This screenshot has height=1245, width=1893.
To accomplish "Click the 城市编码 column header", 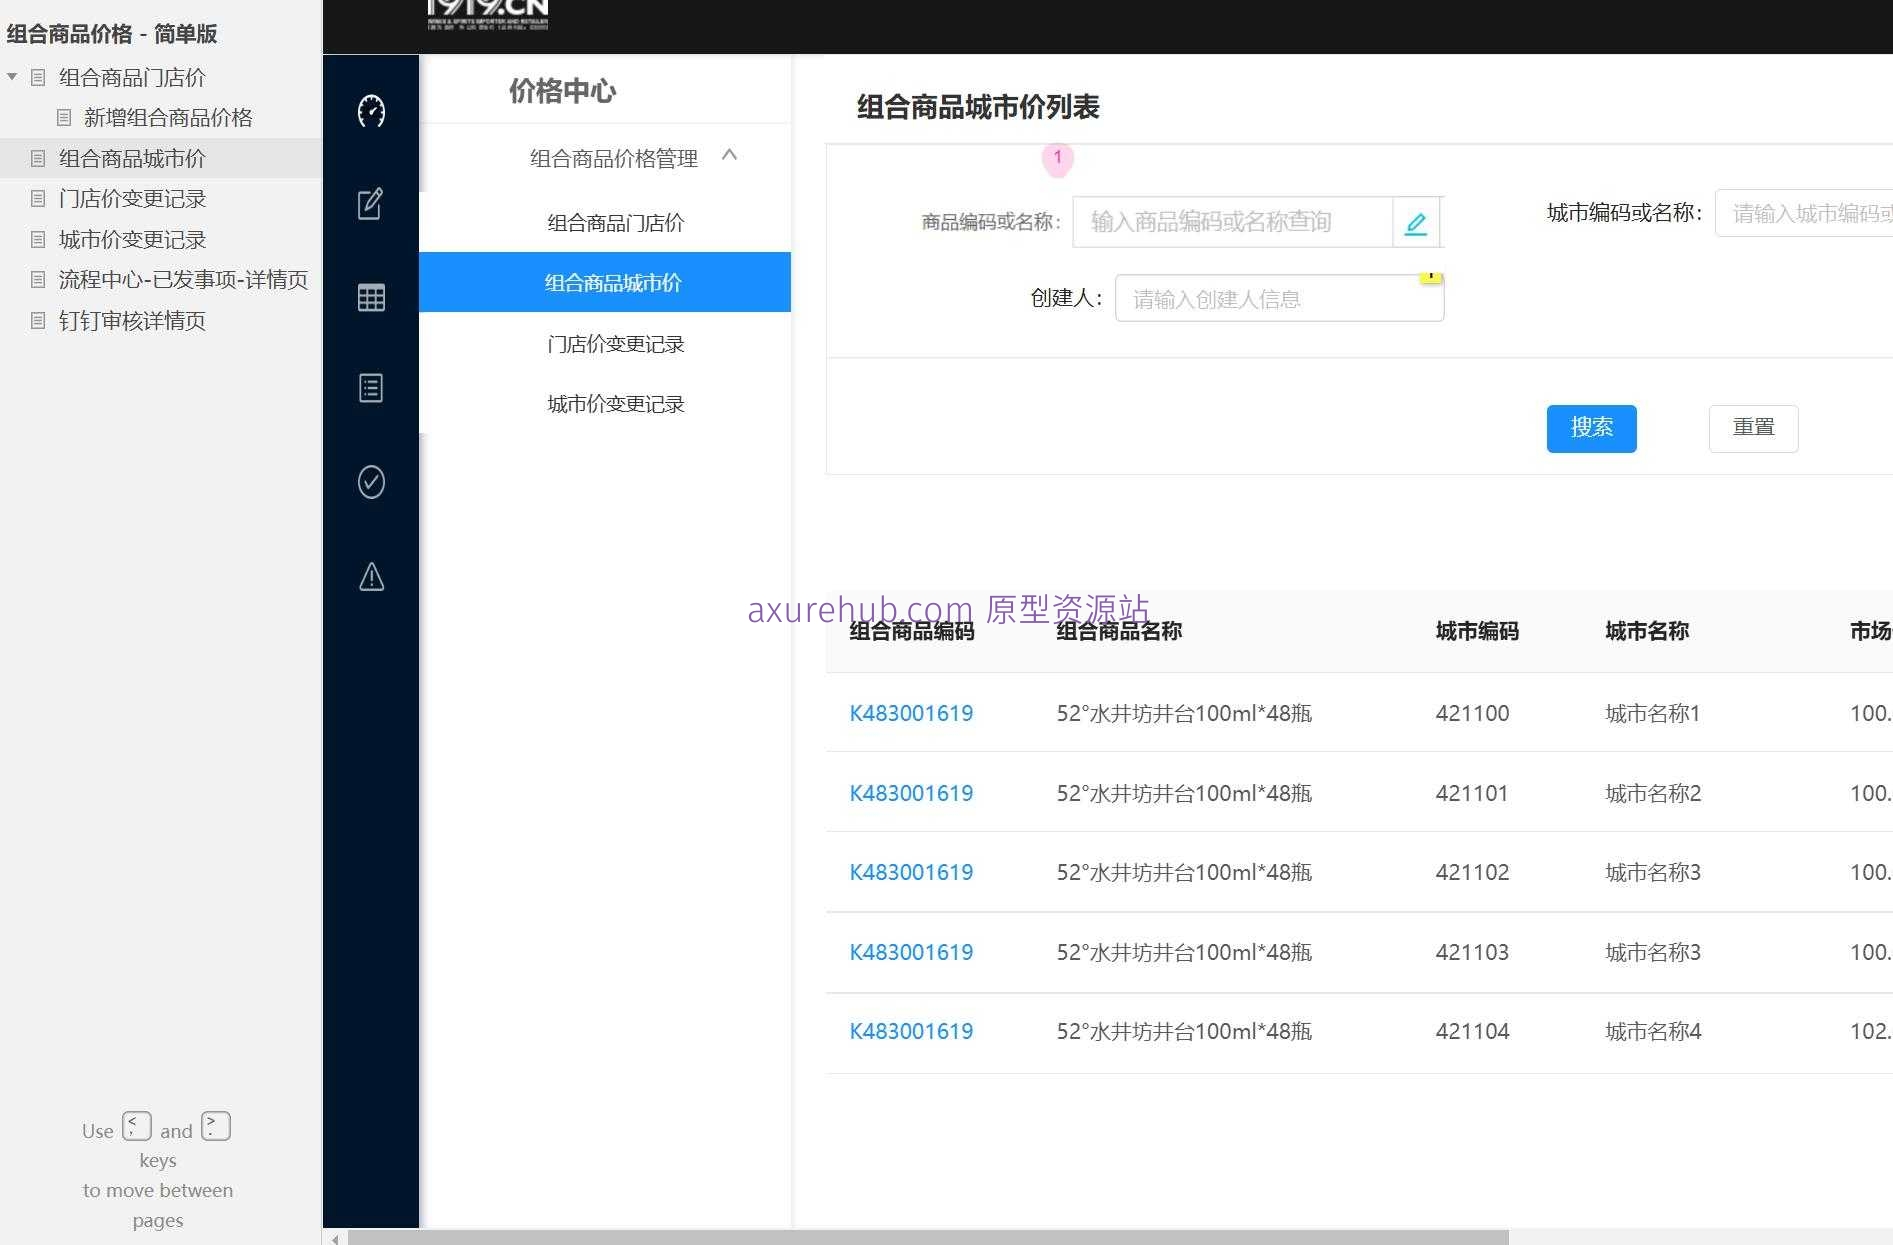I will point(1477,631).
